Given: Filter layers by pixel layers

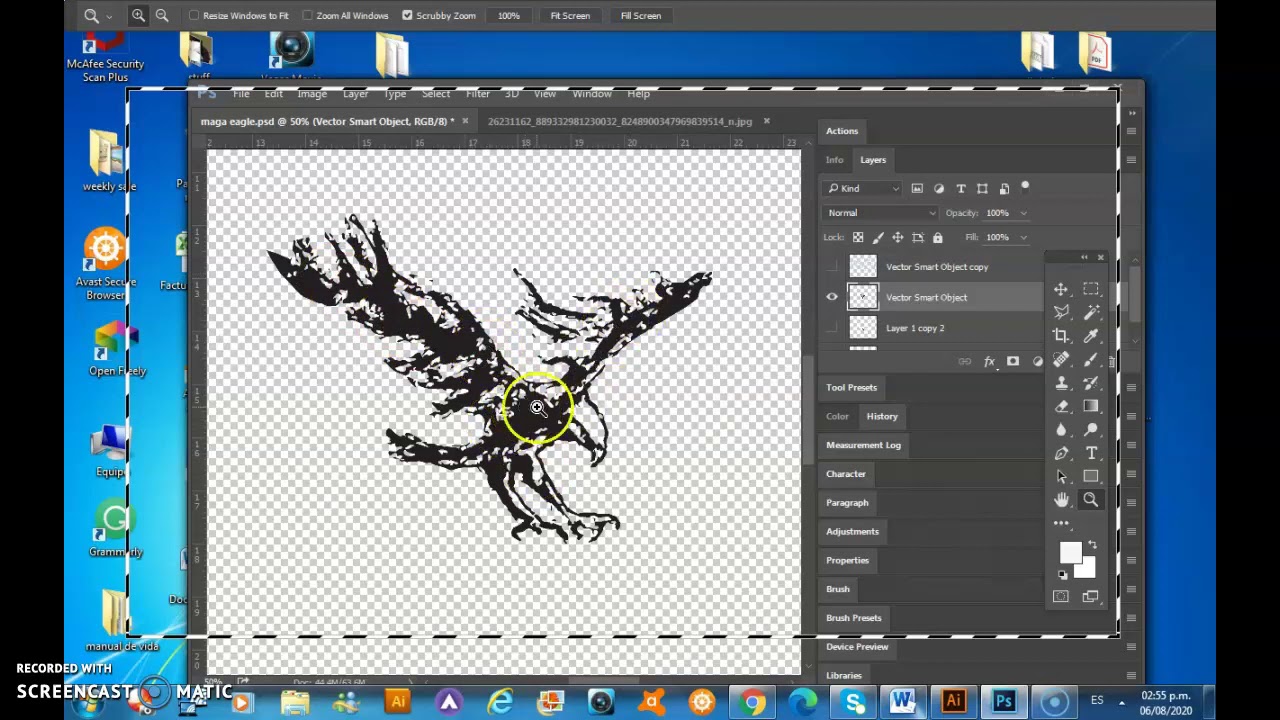Looking at the screenshot, I should (917, 188).
